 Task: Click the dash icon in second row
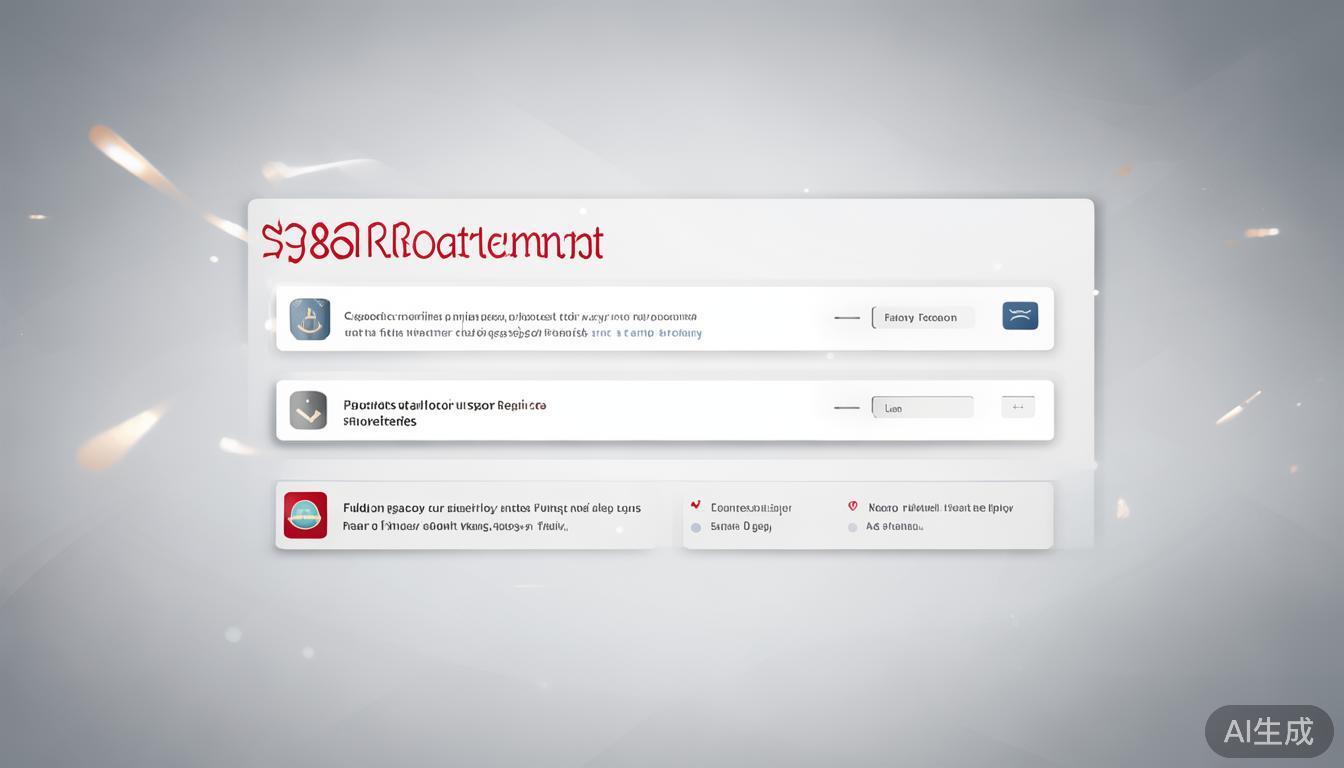[x=846, y=408]
